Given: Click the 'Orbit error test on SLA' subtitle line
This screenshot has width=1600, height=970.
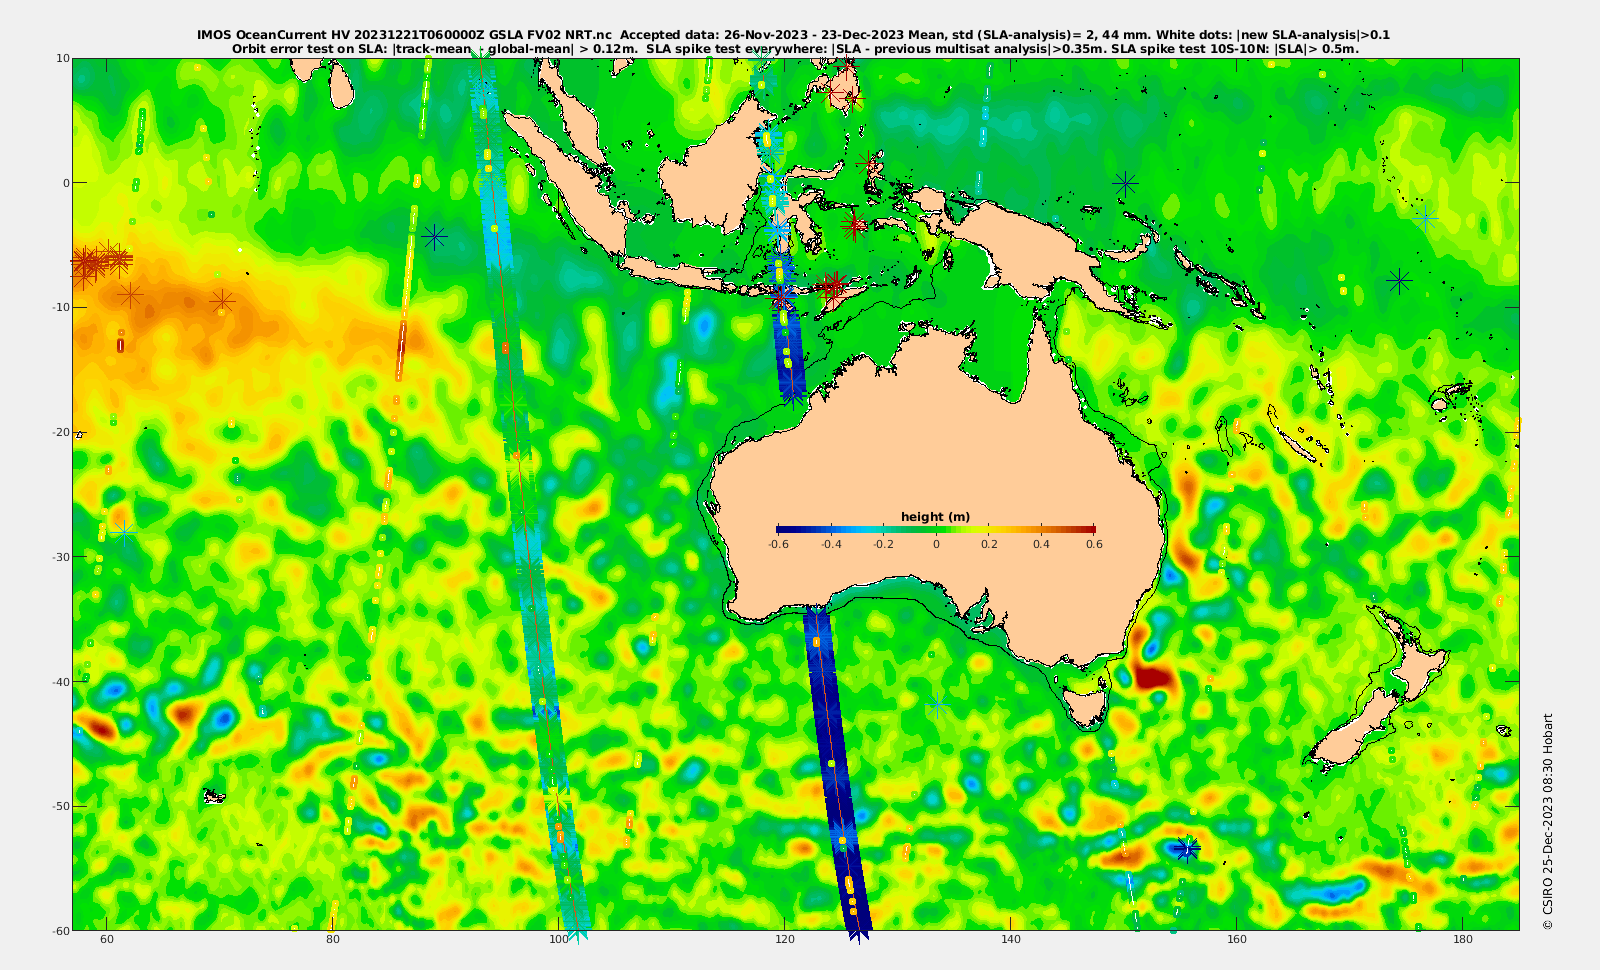Looking at the screenshot, I should pos(795,48).
